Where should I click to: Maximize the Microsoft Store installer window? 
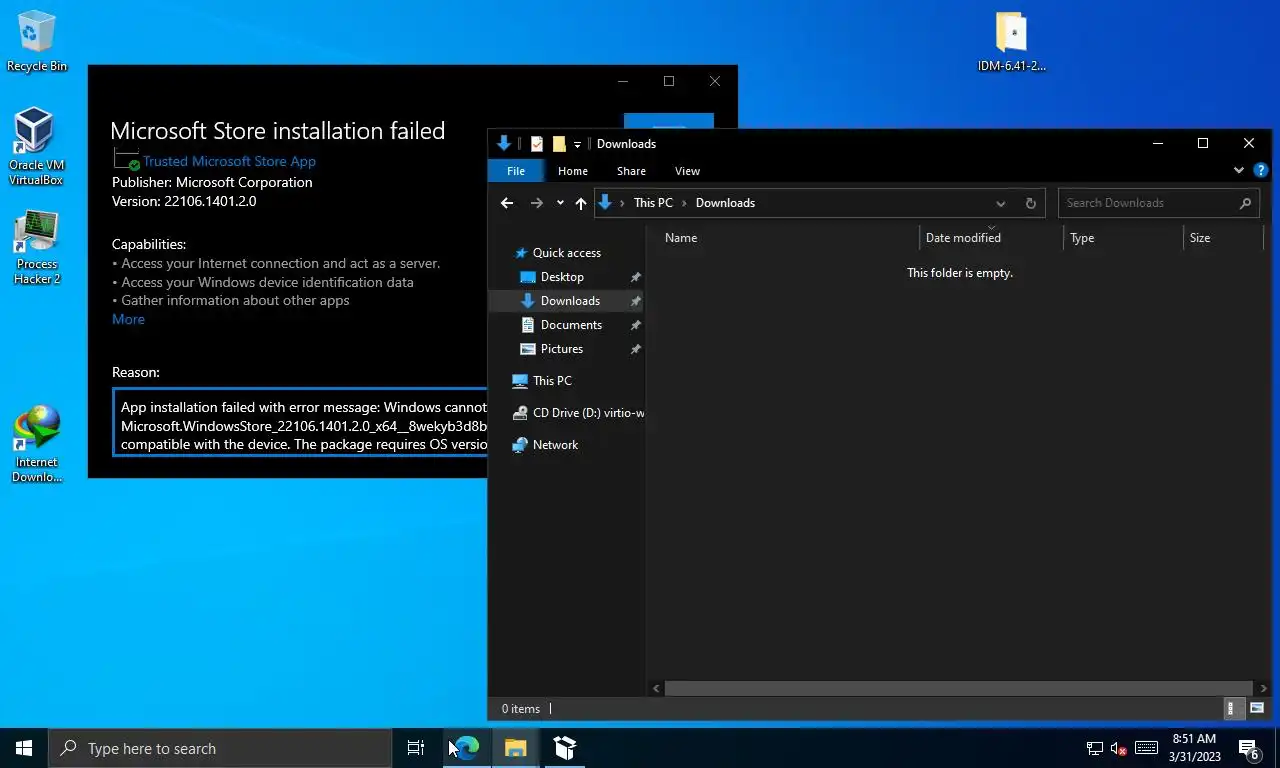tap(669, 81)
